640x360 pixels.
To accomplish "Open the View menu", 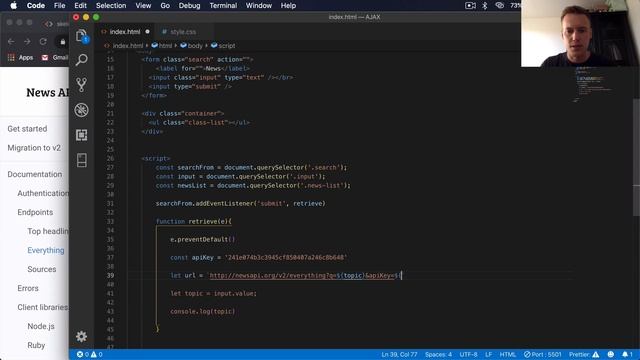I will 143,6.
